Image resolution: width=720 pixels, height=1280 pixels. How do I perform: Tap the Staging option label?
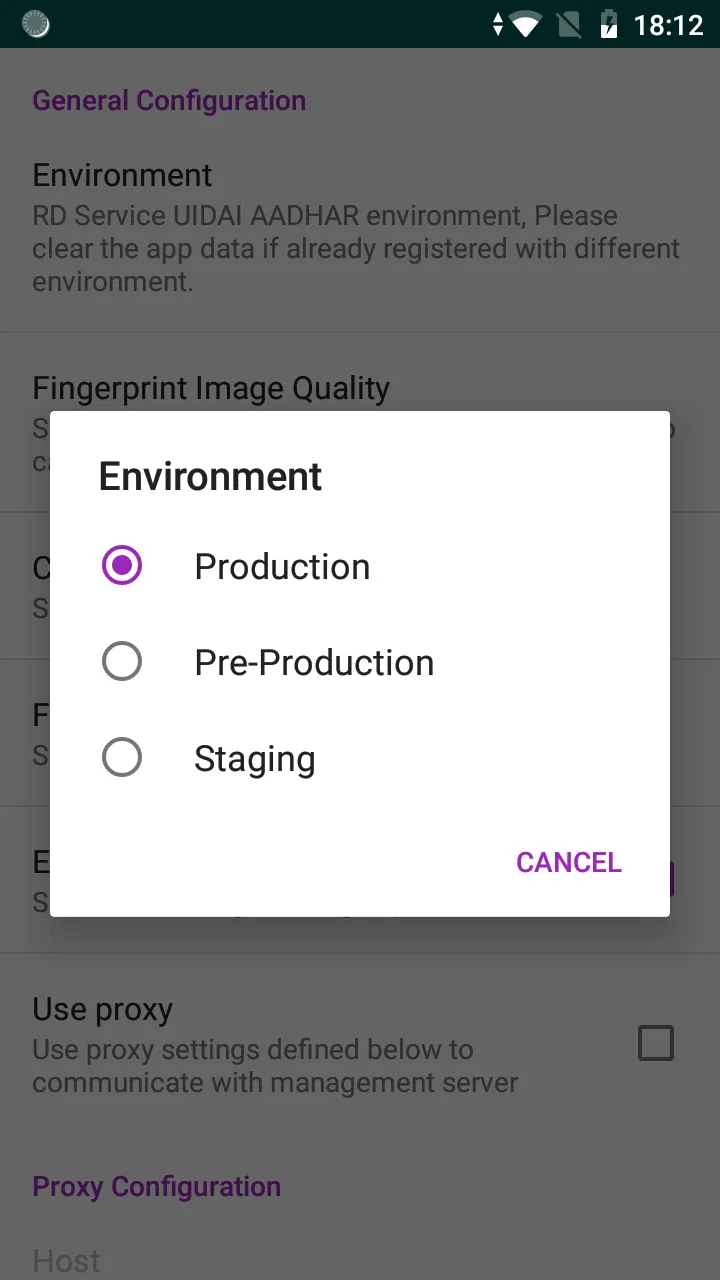[255, 759]
